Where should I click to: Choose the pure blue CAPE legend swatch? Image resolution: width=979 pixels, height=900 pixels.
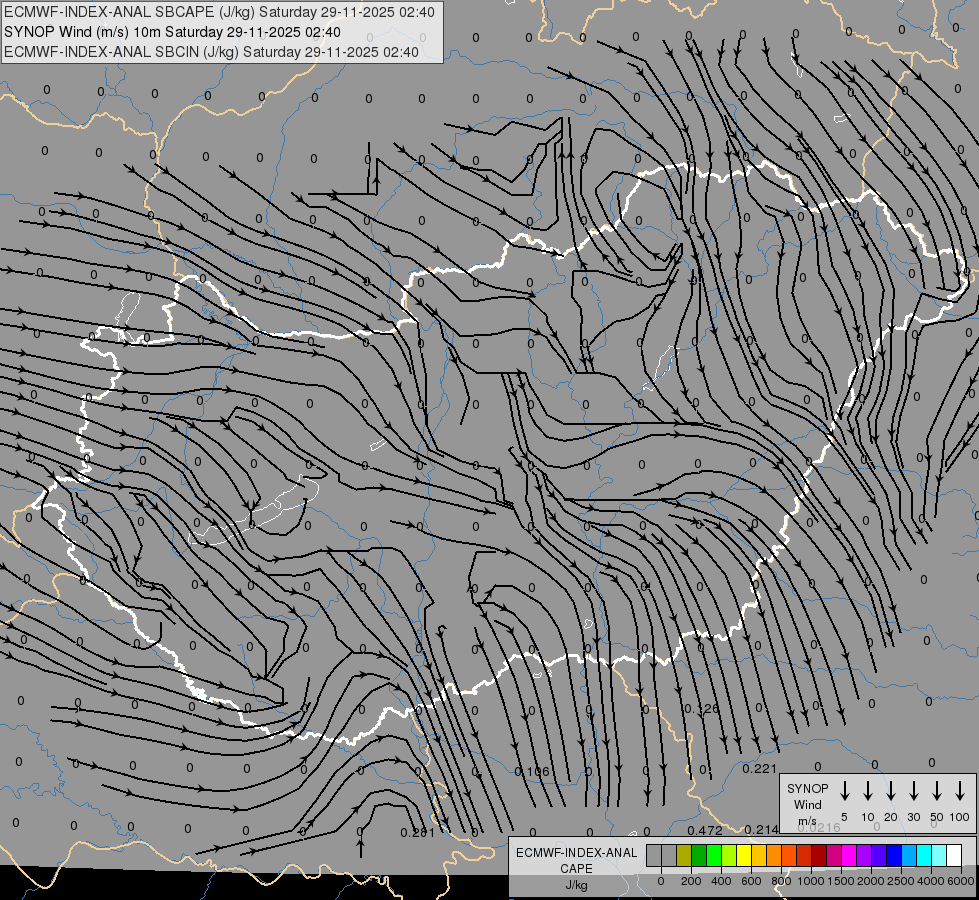(x=893, y=855)
